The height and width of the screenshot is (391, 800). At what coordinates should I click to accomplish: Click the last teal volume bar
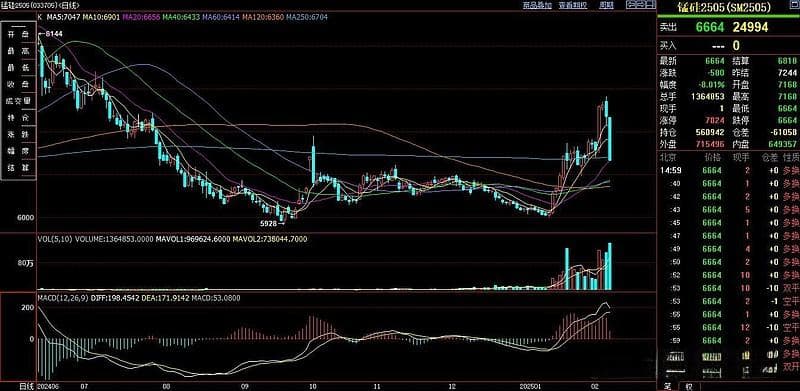tap(609, 266)
